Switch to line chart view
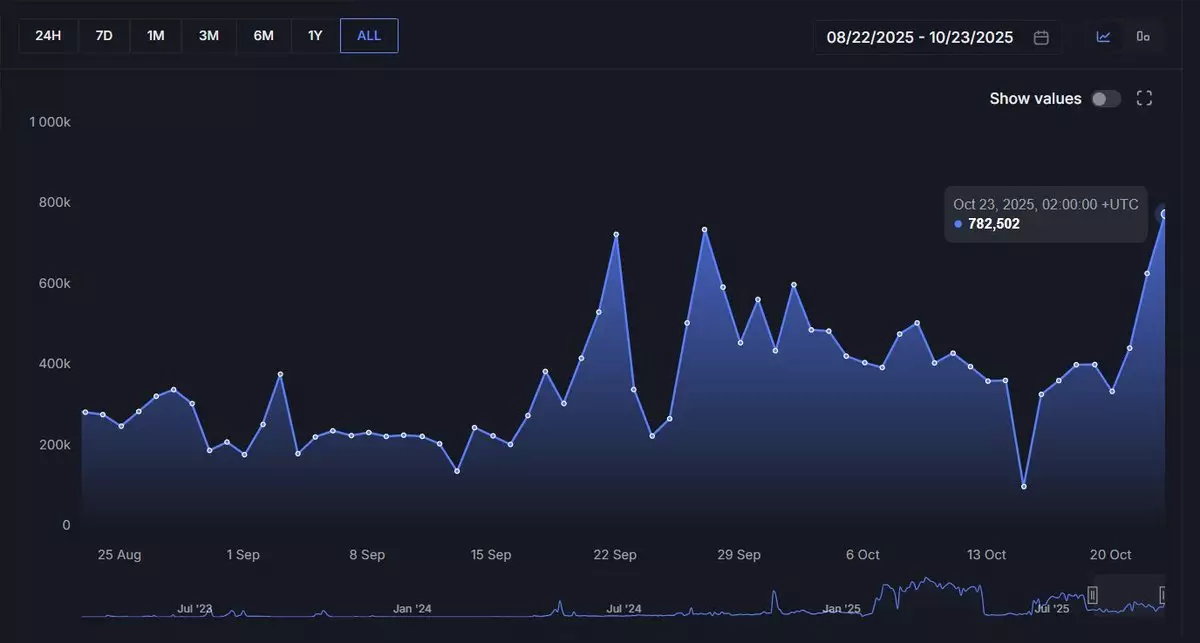The height and width of the screenshot is (643, 1200). tap(1104, 37)
